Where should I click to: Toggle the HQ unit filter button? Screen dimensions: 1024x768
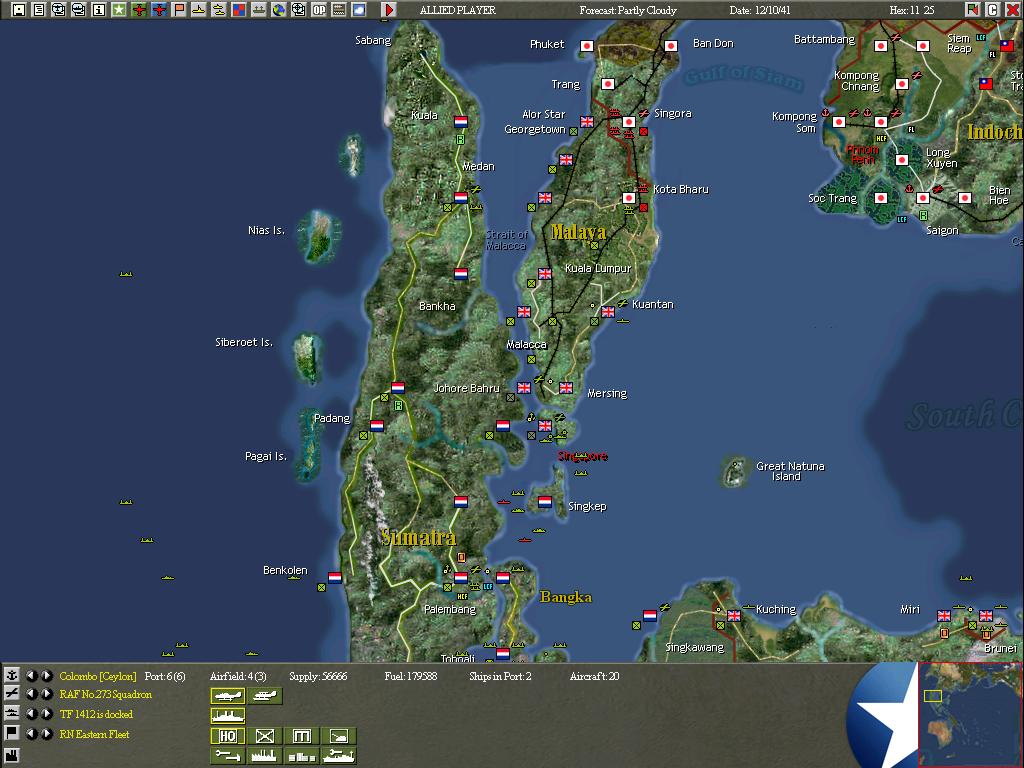coord(228,736)
